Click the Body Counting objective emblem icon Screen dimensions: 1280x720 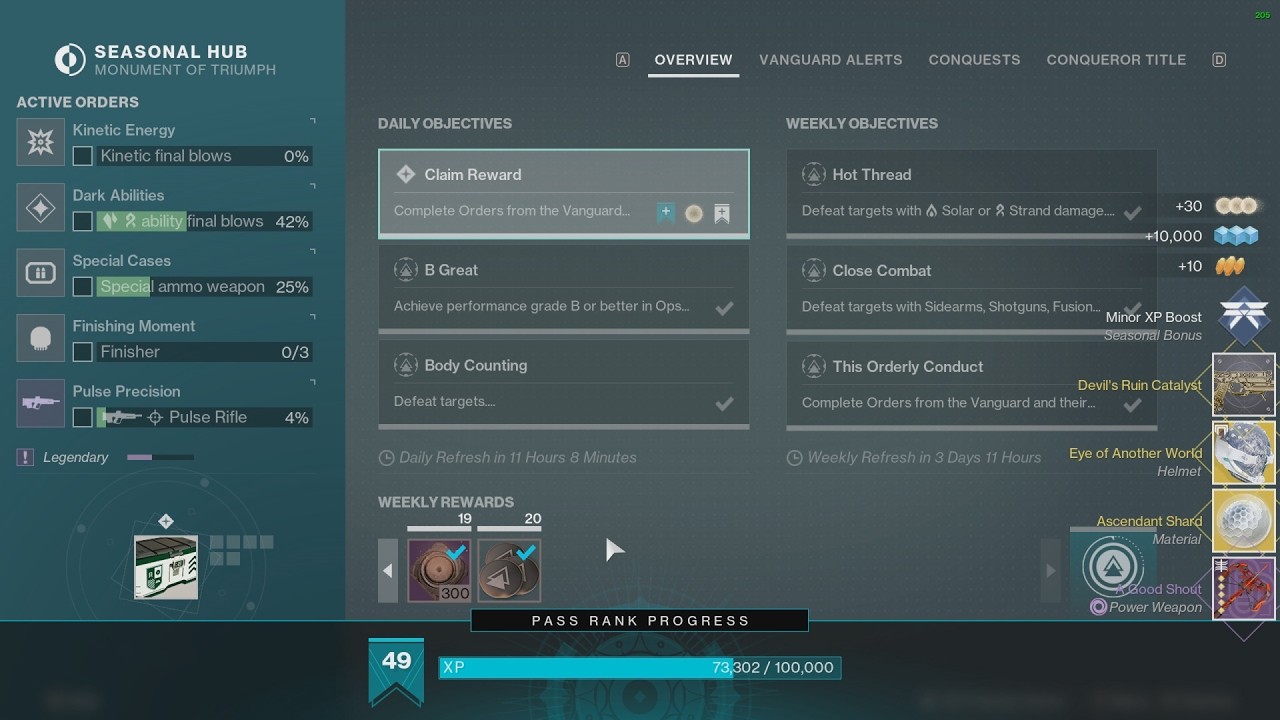(x=405, y=365)
